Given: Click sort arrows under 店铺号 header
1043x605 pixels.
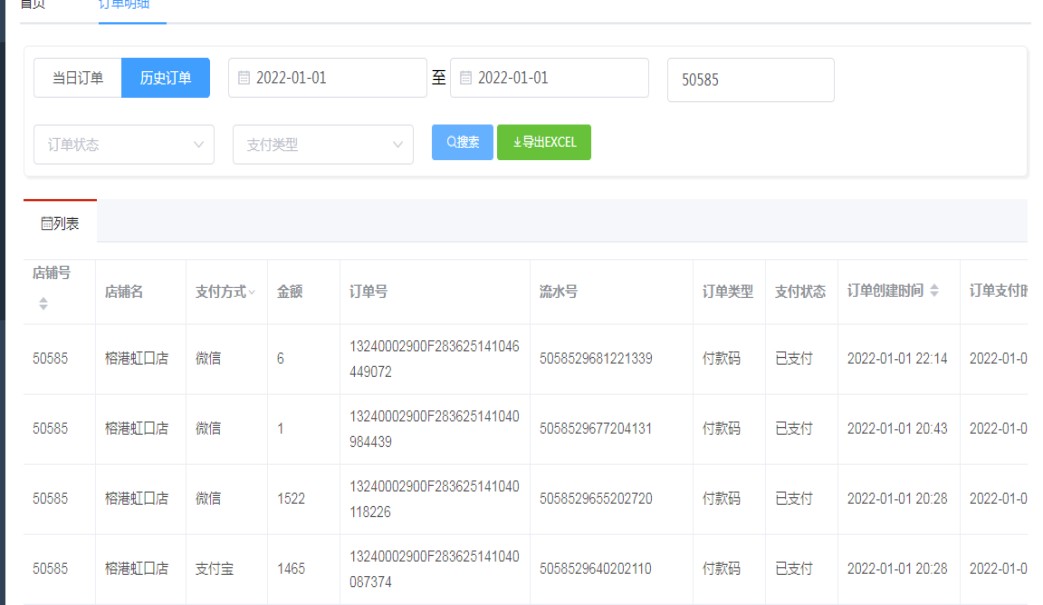Looking at the screenshot, I should click(43, 303).
